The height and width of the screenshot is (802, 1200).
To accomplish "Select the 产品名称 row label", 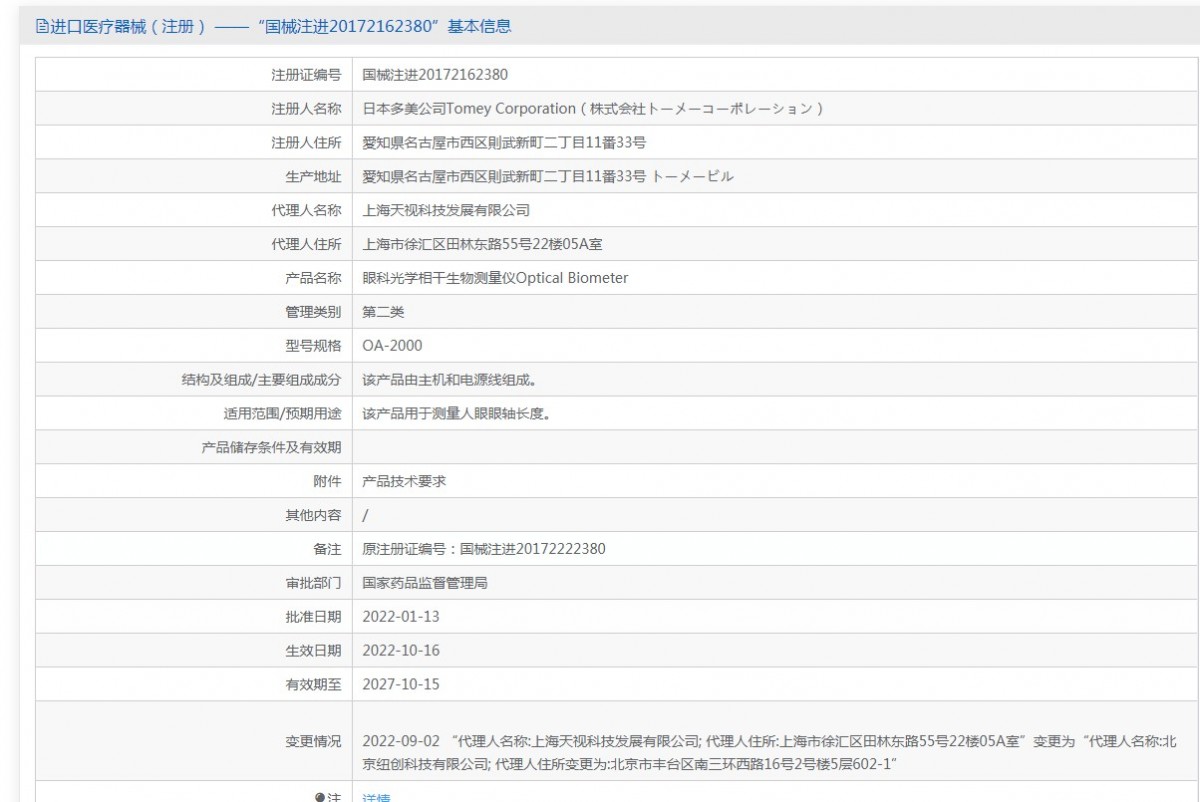I will click(313, 278).
